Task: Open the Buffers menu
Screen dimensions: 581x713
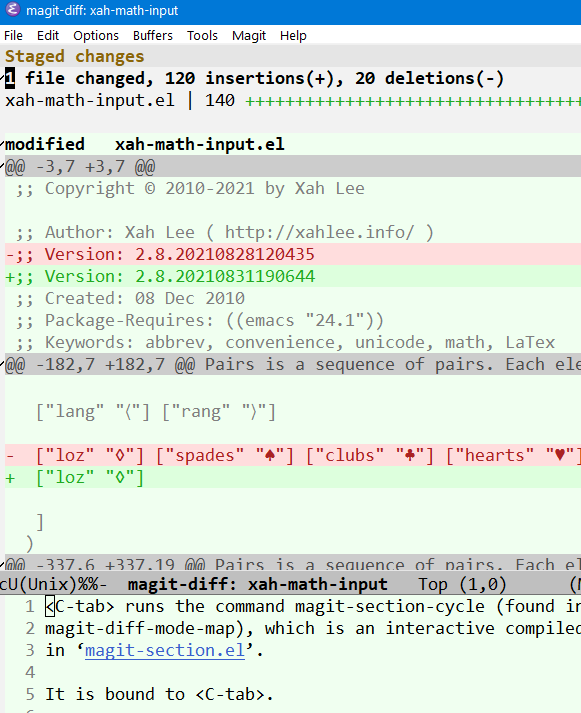Action: [x=153, y=35]
